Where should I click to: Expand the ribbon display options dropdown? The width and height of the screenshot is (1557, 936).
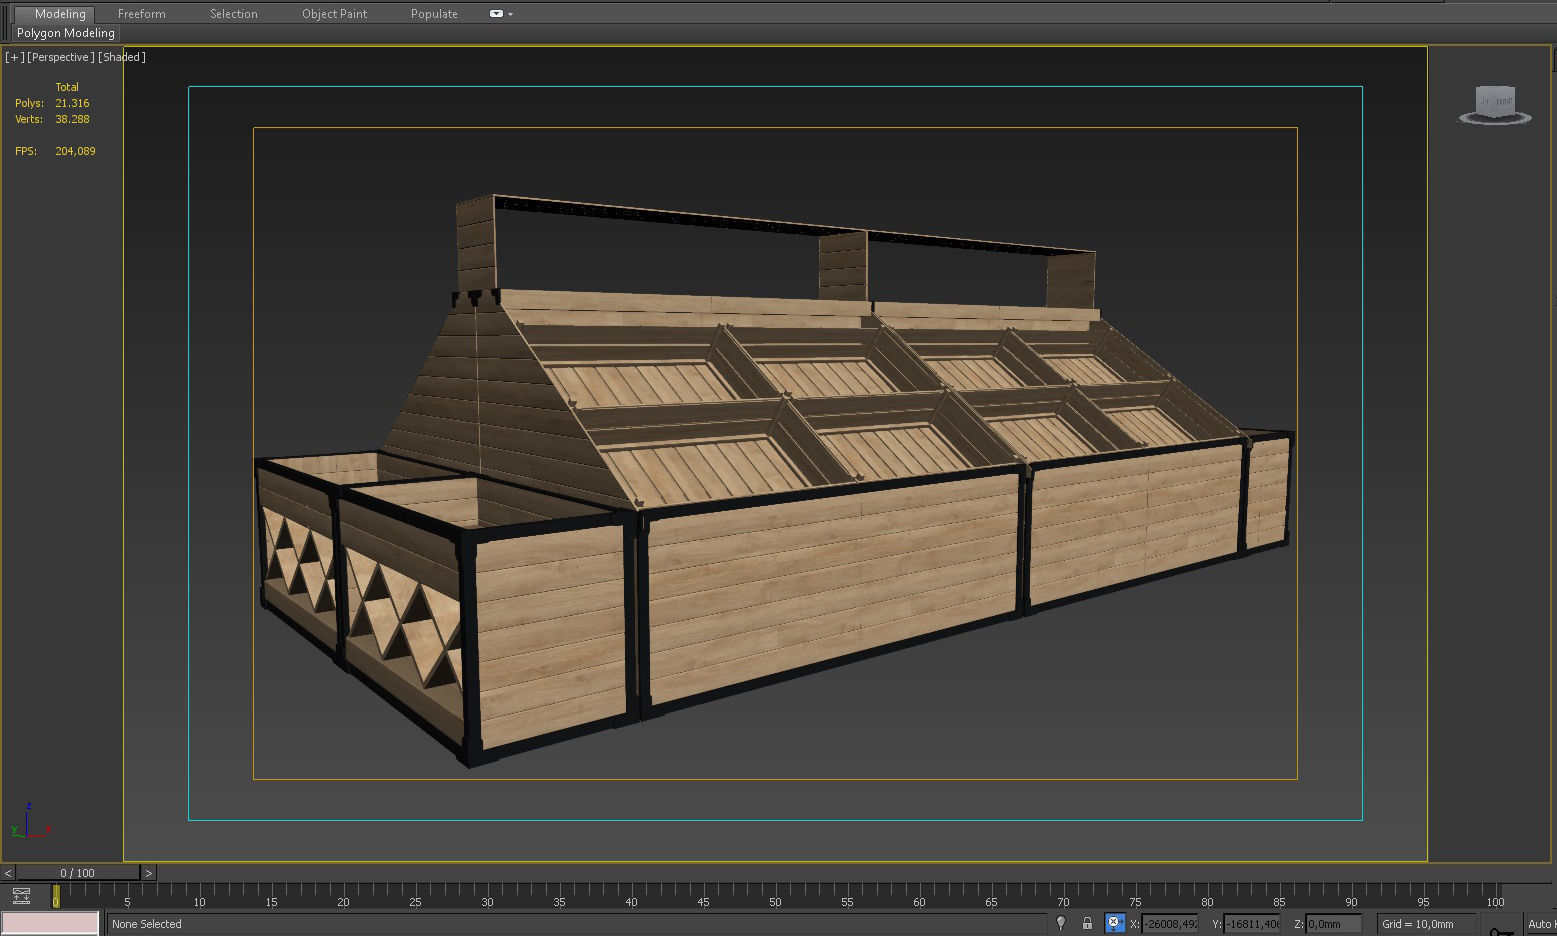click(501, 14)
